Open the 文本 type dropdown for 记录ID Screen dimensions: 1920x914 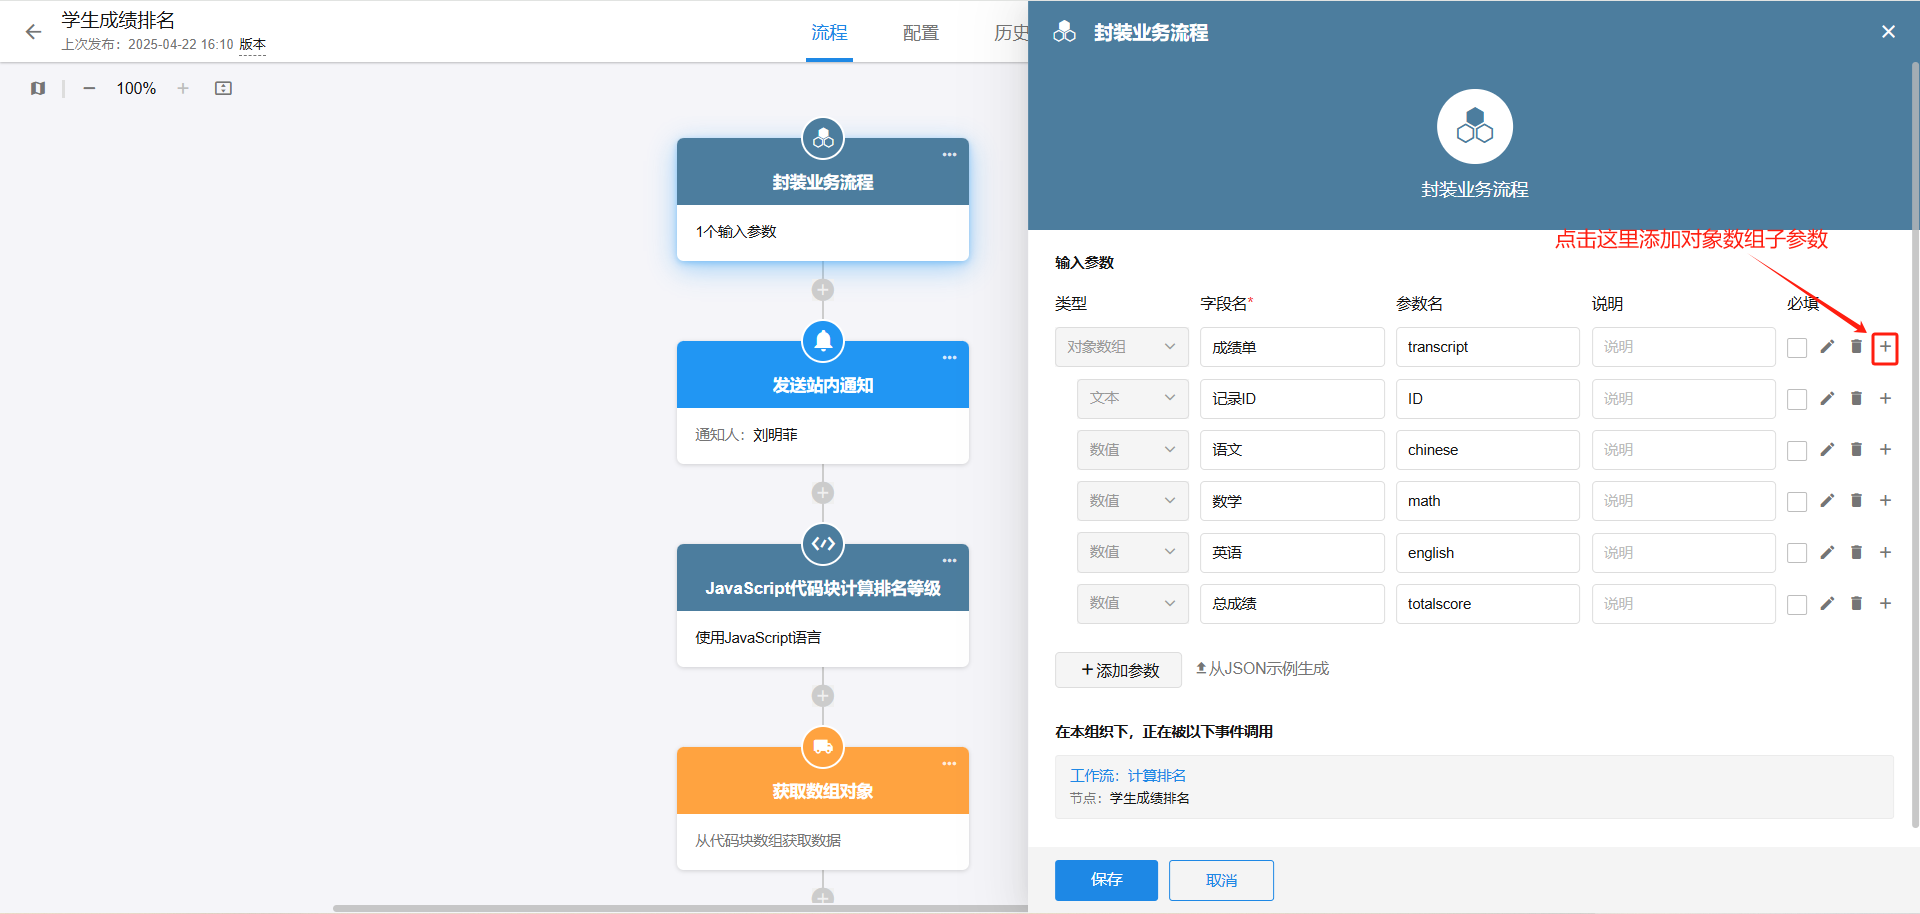(1132, 398)
